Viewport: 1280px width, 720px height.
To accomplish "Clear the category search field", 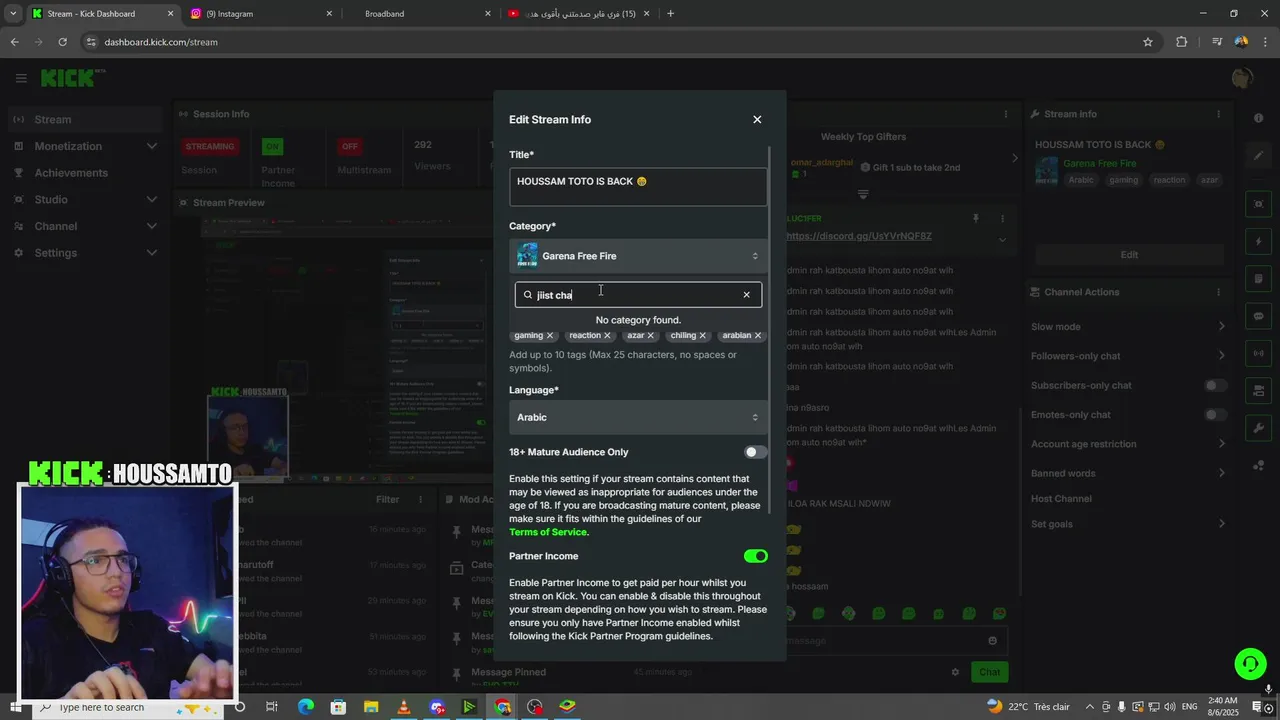I will pos(746,295).
